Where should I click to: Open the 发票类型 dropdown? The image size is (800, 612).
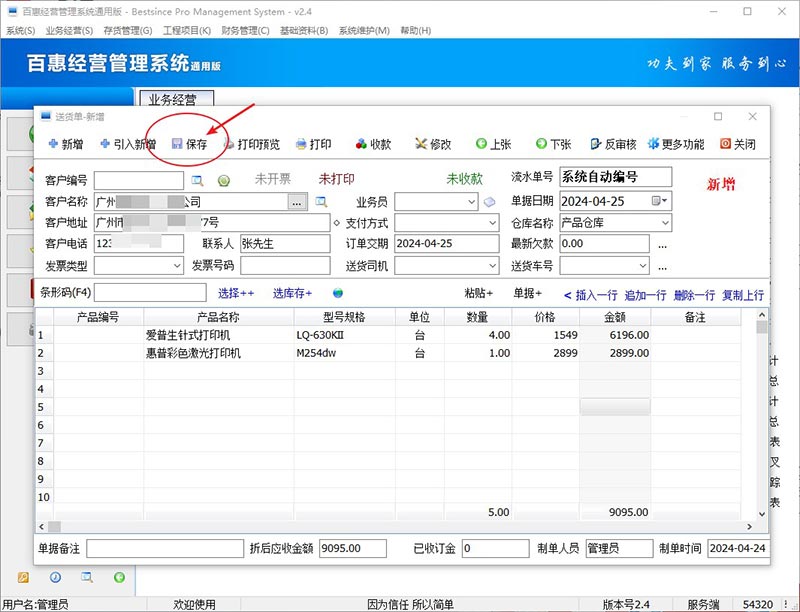tap(177, 266)
